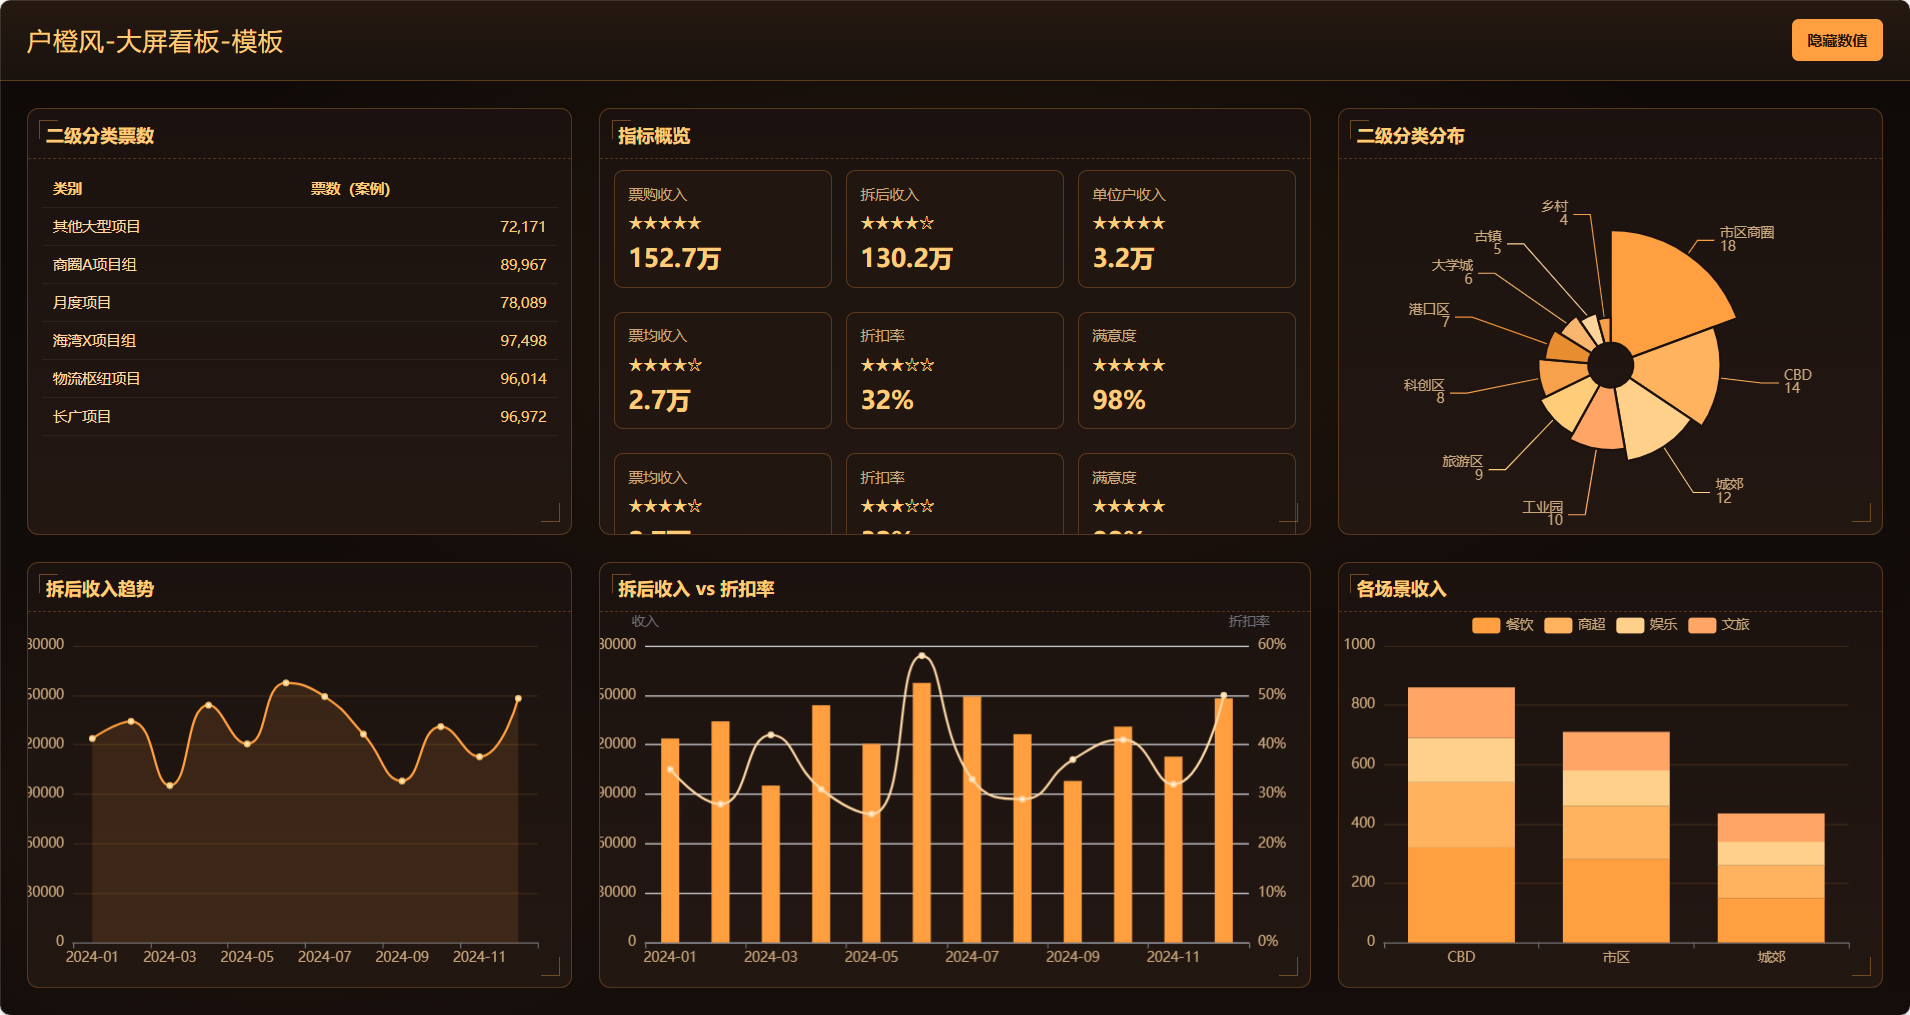Click the star rating under 票购收入
The height and width of the screenshot is (1015, 1910).
tap(664, 223)
